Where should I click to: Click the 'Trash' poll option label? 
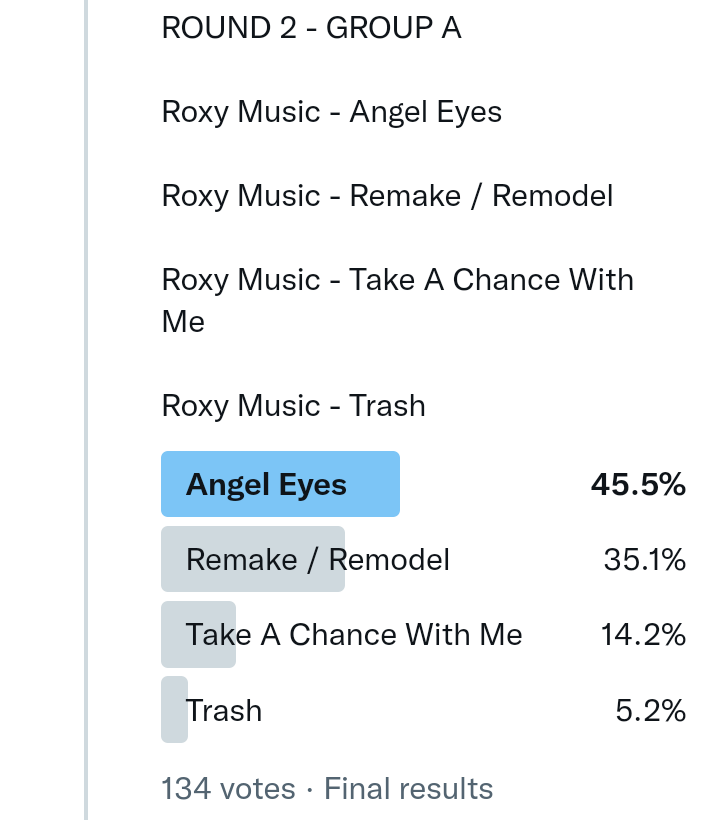pyautogui.click(x=225, y=711)
